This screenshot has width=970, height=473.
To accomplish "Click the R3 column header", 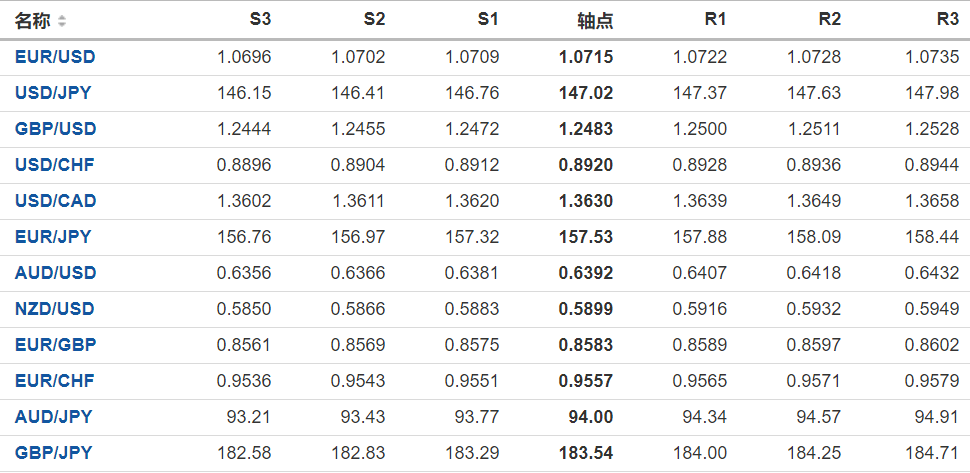I will [x=947, y=20].
